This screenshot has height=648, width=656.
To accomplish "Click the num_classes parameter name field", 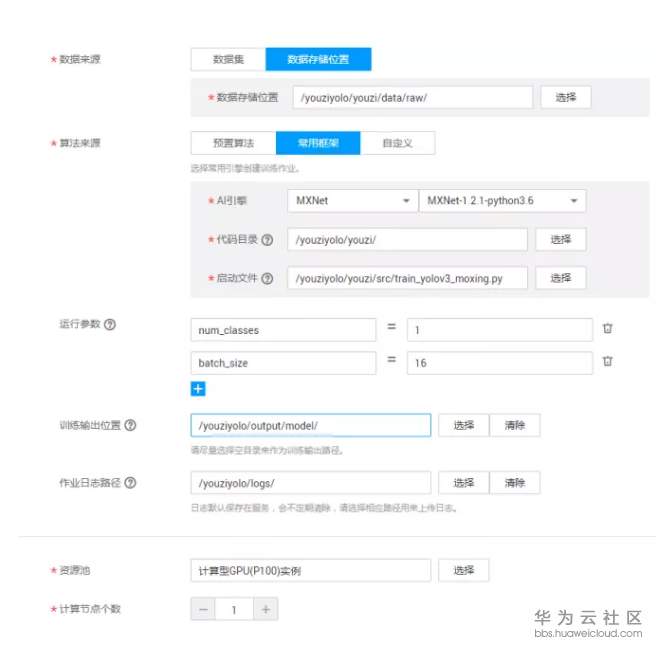I will pyautogui.click(x=283, y=330).
